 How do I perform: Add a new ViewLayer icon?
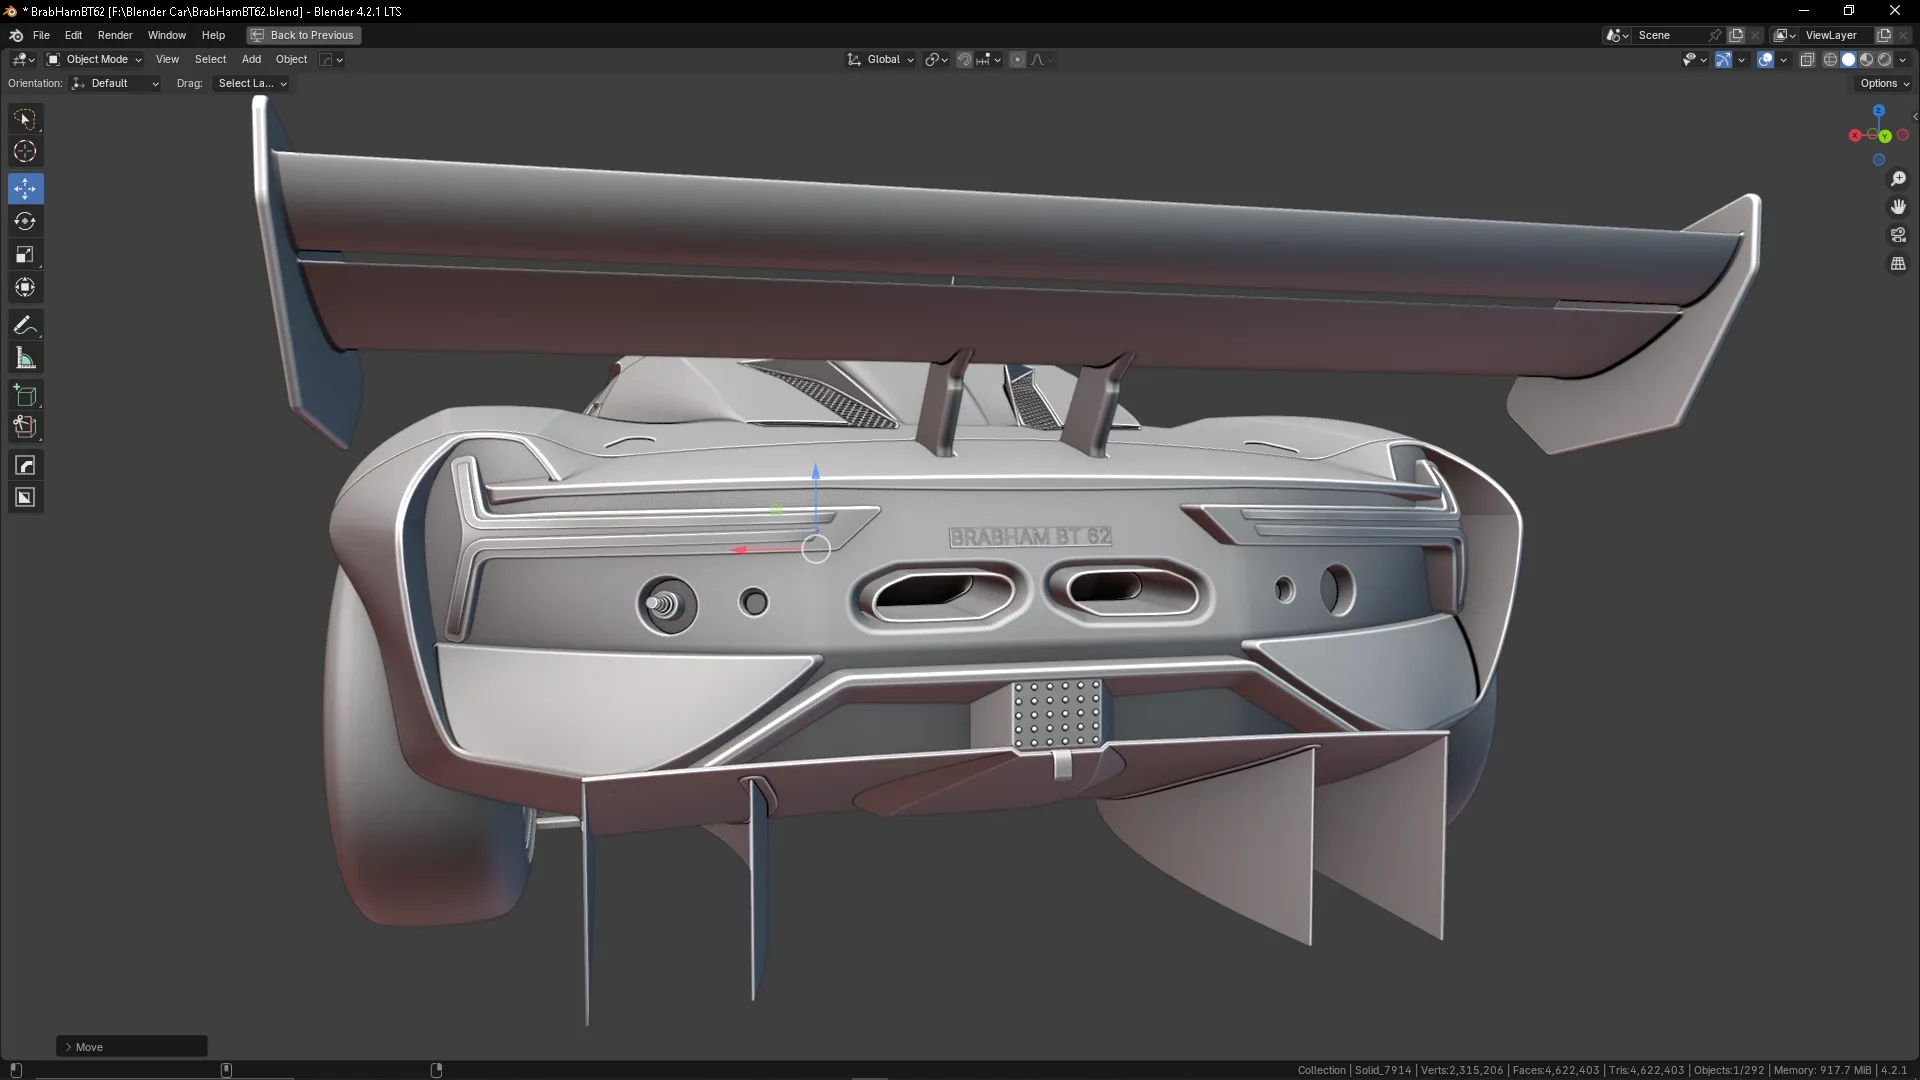(x=1884, y=35)
